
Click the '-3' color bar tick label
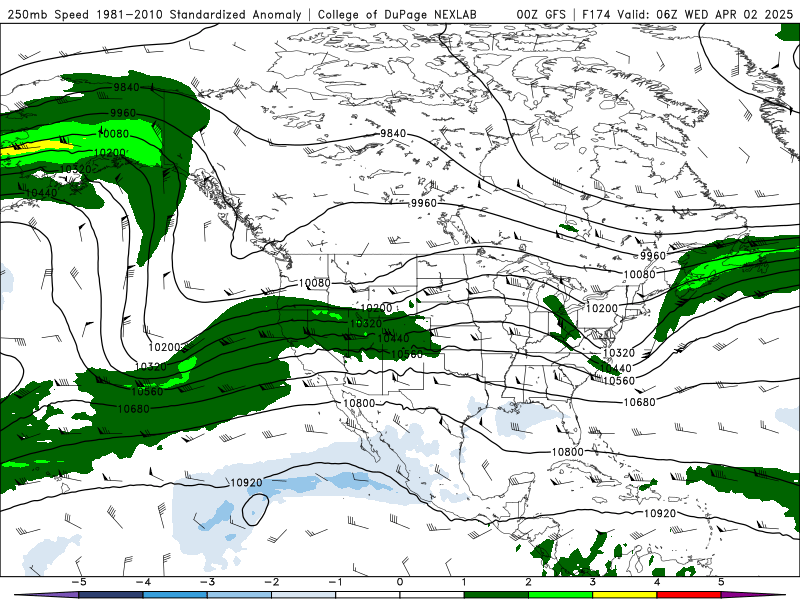pos(207,582)
